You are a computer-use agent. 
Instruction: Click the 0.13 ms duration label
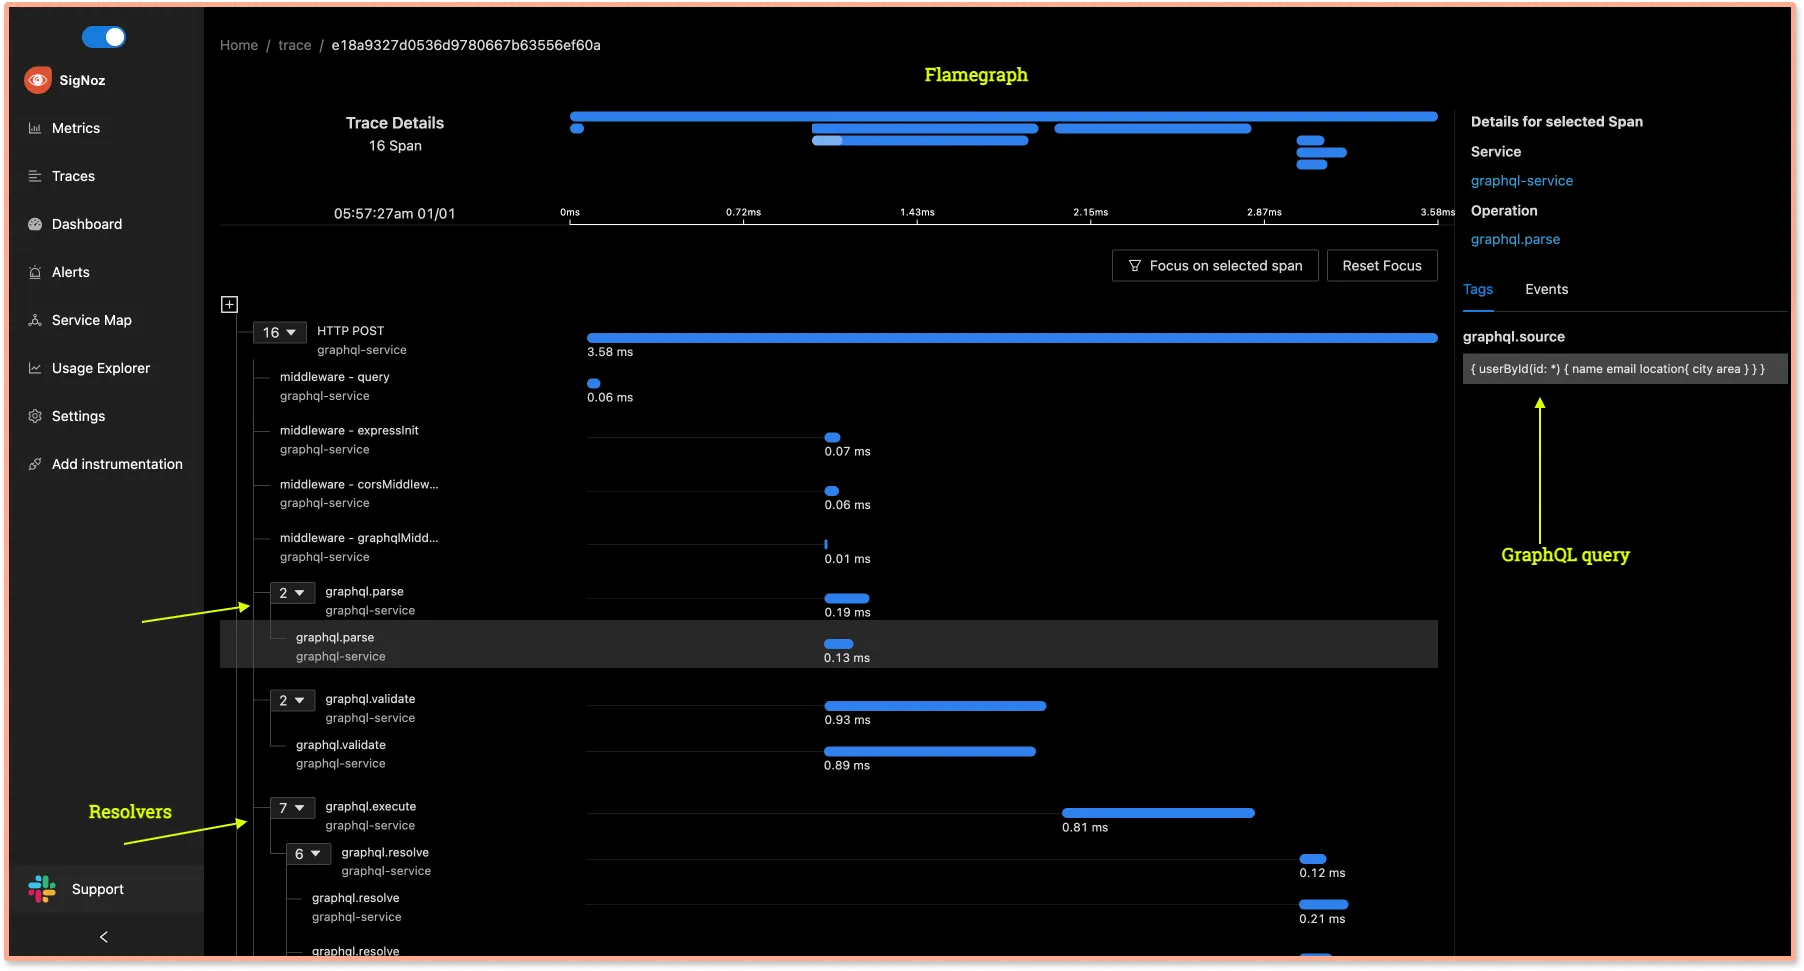coord(847,658)
